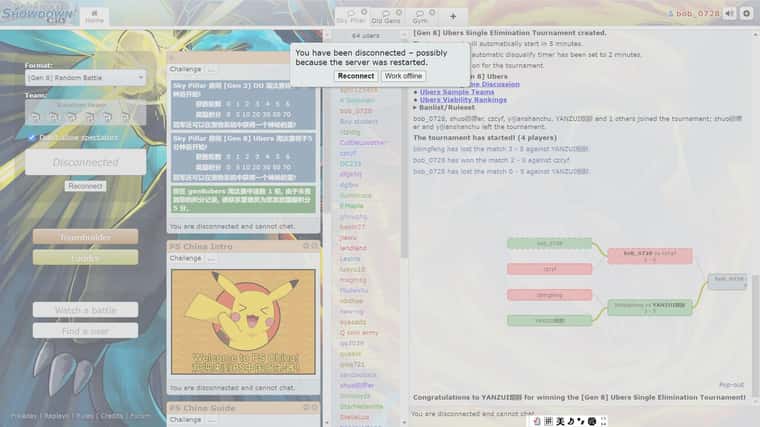Toggle the 'Don't allow spectators' checkbox
Viewport: 760px width, 427px height.
pos(32,137)
